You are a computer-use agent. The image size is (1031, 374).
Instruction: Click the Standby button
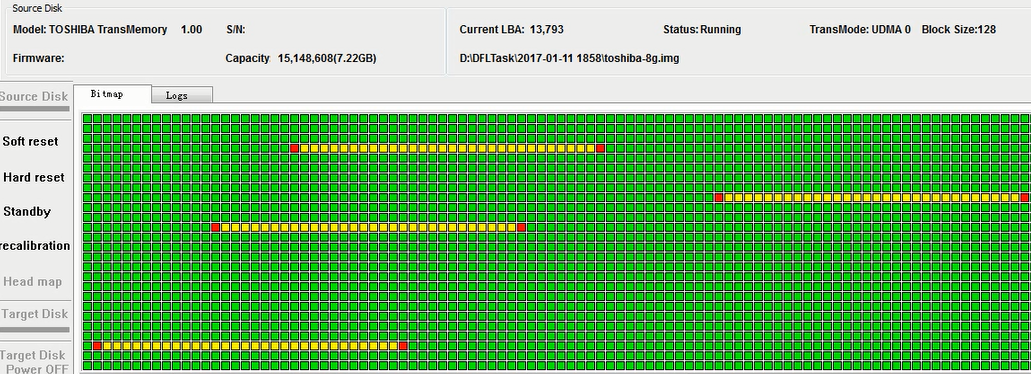[27, 212]
